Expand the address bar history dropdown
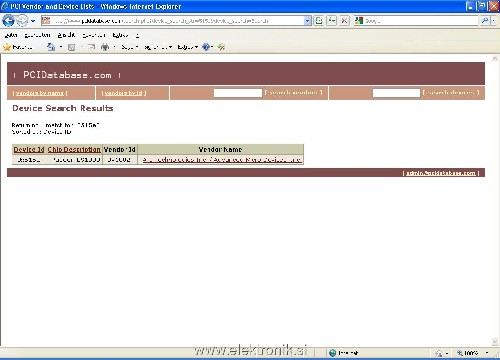This screenshot has height=360, width=500. click(307, 21)
